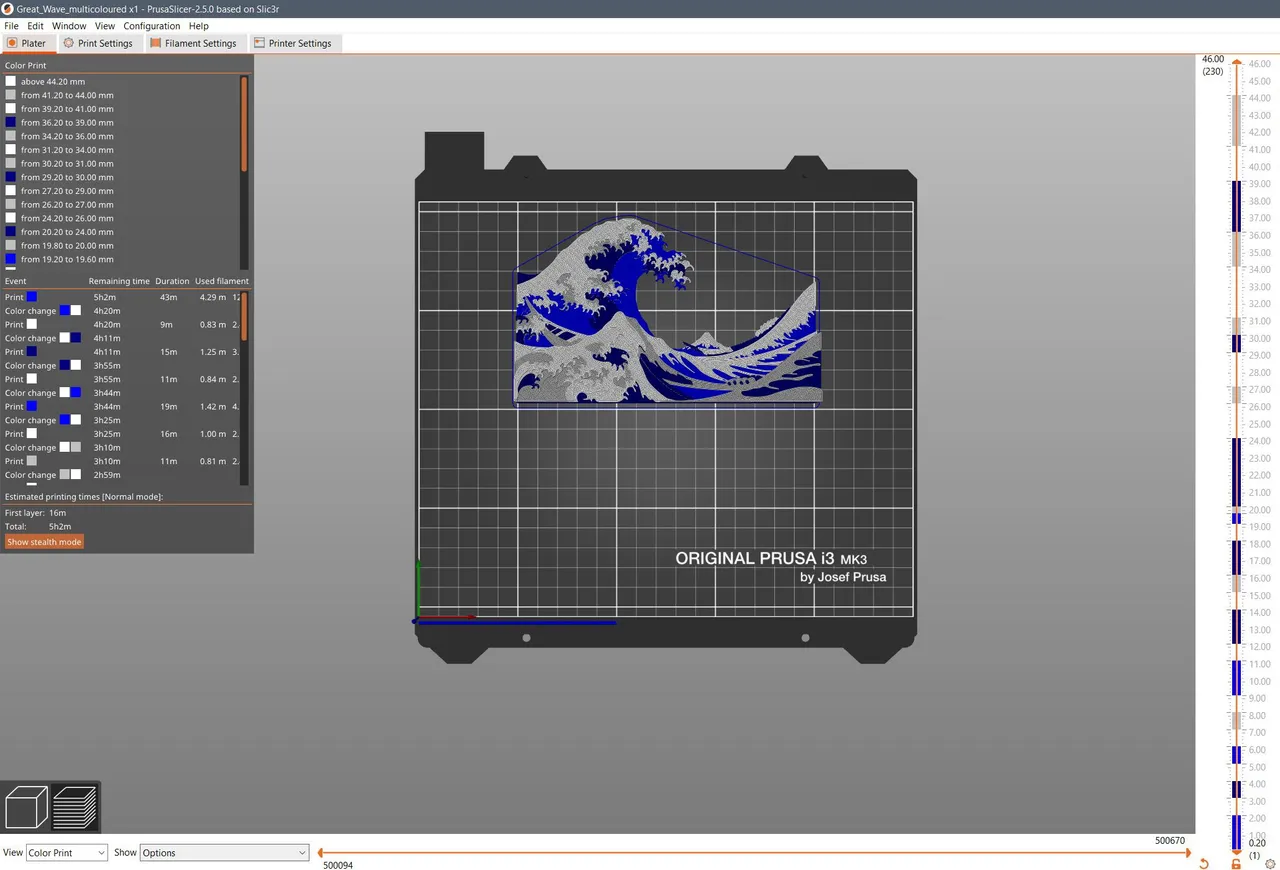
Task: Open the Window menu
Action: [69, 26]
